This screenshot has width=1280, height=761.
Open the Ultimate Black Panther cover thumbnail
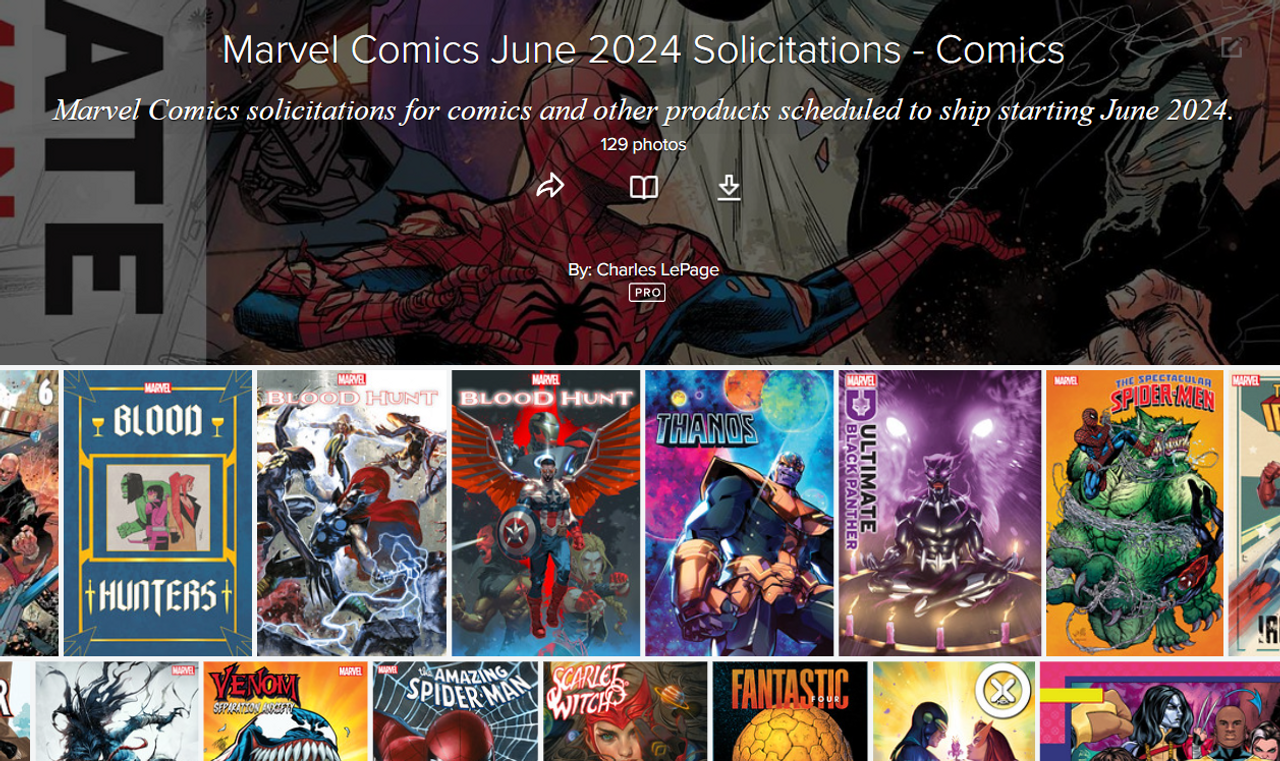[940, 513]
